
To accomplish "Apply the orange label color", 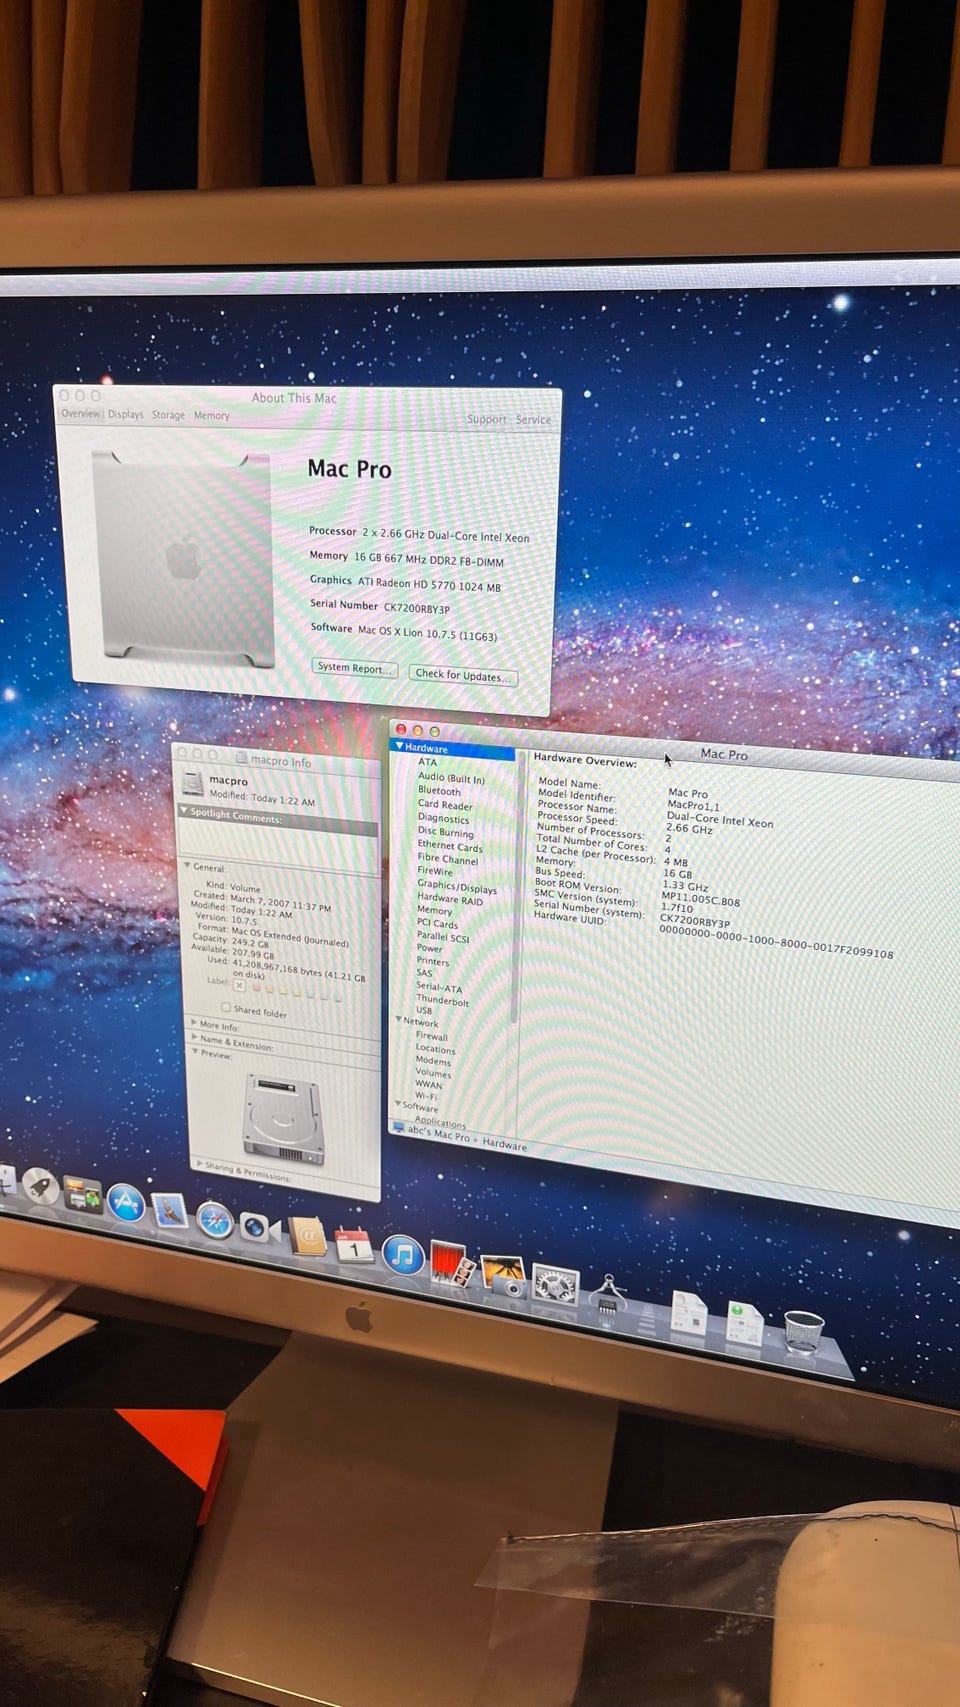I will point(269,989).
